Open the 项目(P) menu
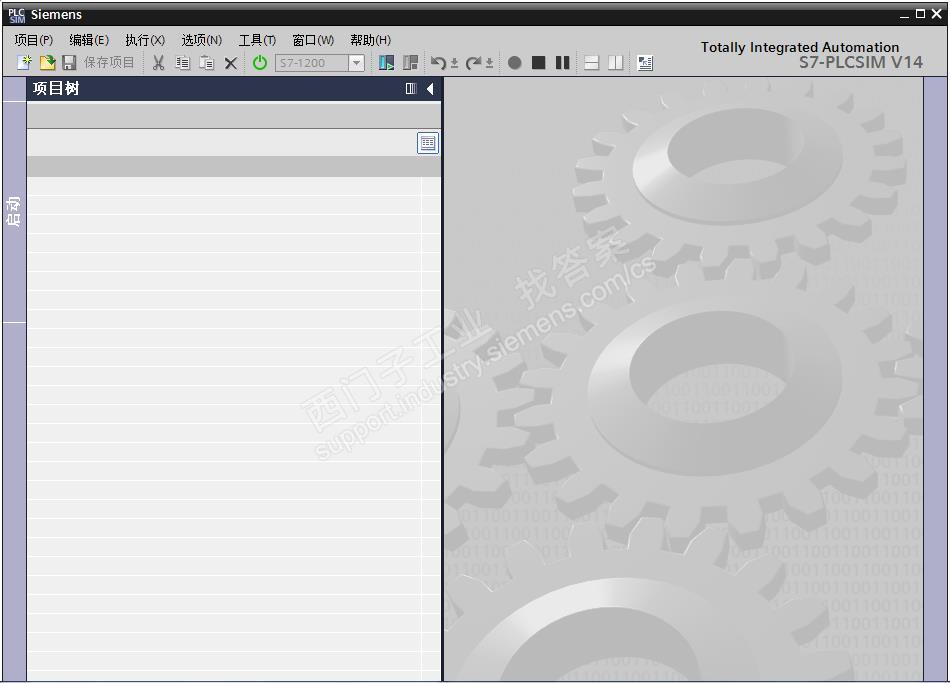This screenshot has width=950, height=683. coord(34,40)
